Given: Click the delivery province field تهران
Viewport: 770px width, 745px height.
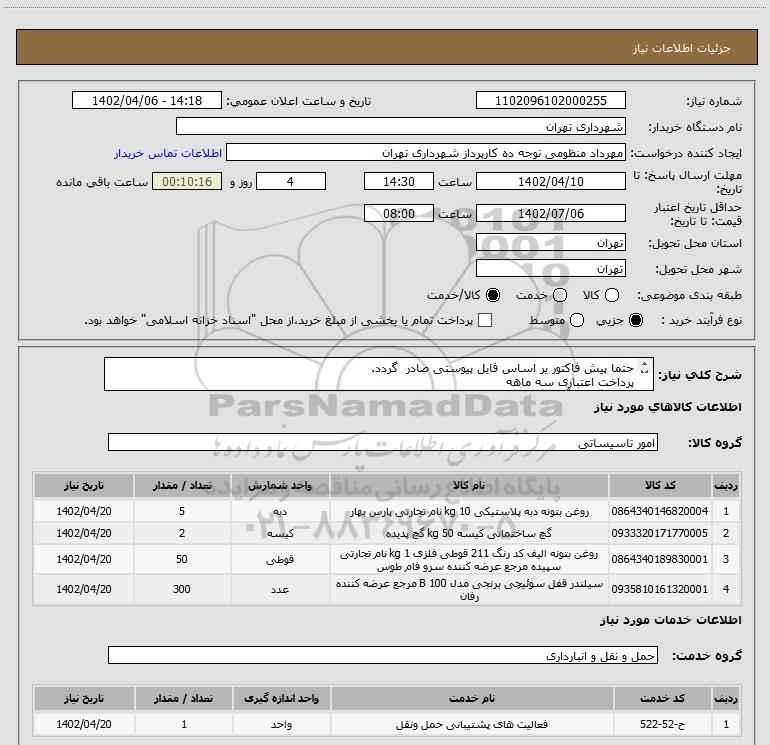Looking at the screenshot, I should click(x=550, y=243).
